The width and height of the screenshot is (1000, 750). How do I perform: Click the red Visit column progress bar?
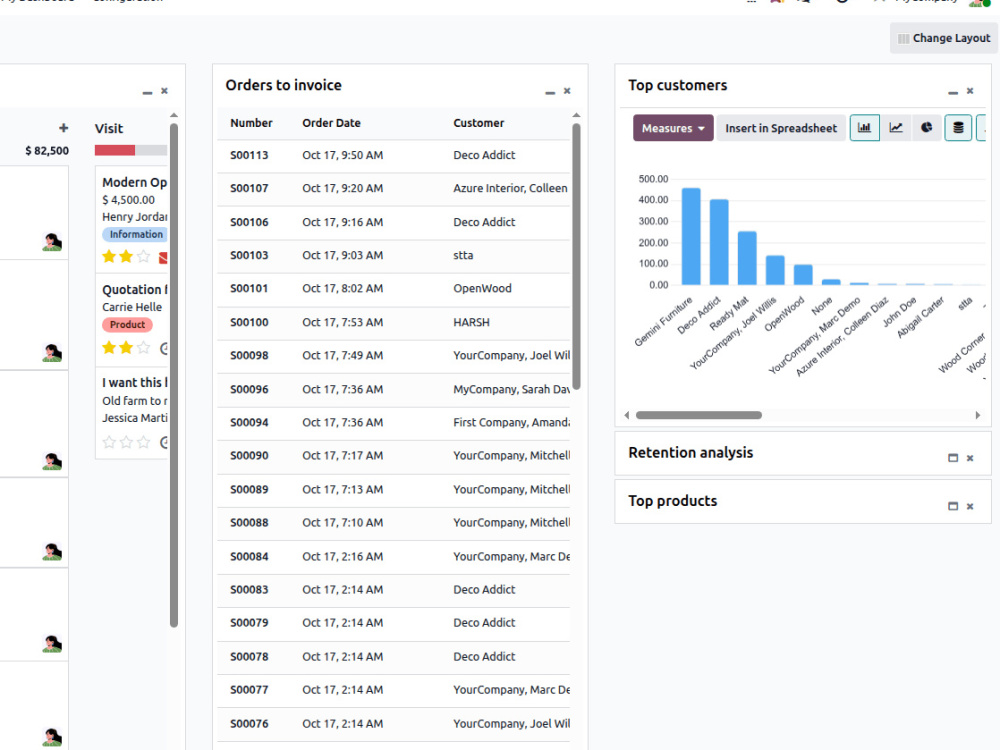[x=115, y=151]
